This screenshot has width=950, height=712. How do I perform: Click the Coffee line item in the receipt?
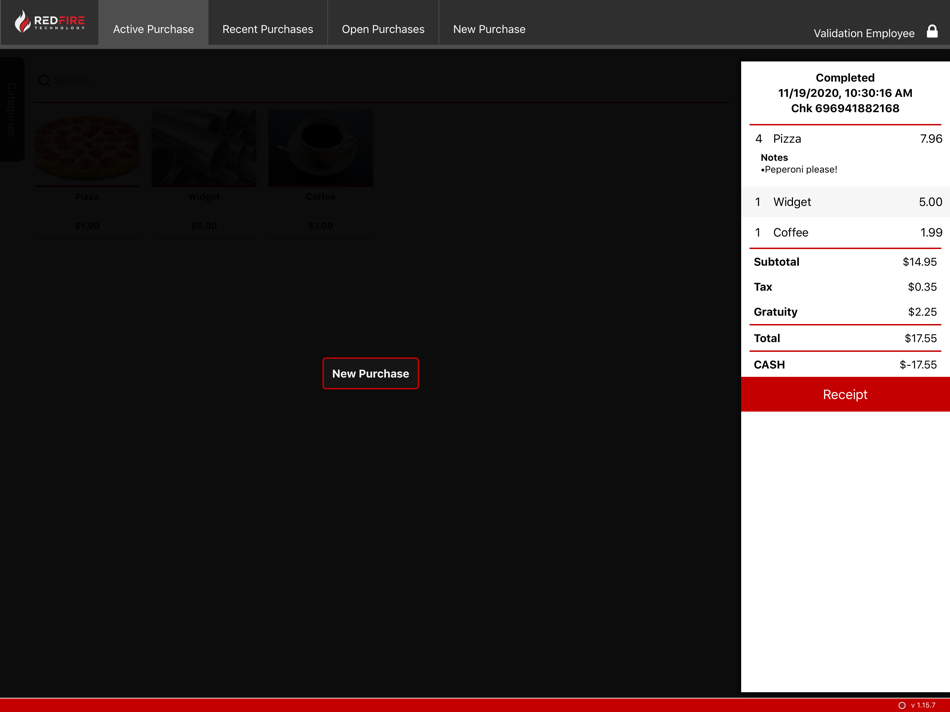tap(845, 232)
